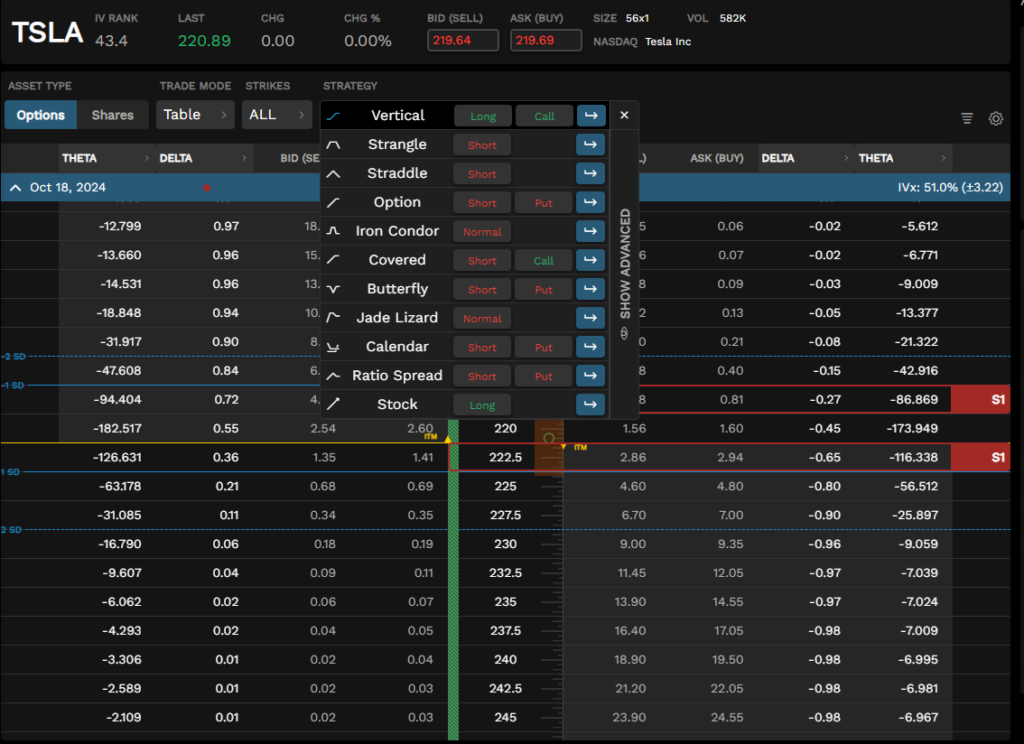Switch to the Shares tab

tap(112, 115)
